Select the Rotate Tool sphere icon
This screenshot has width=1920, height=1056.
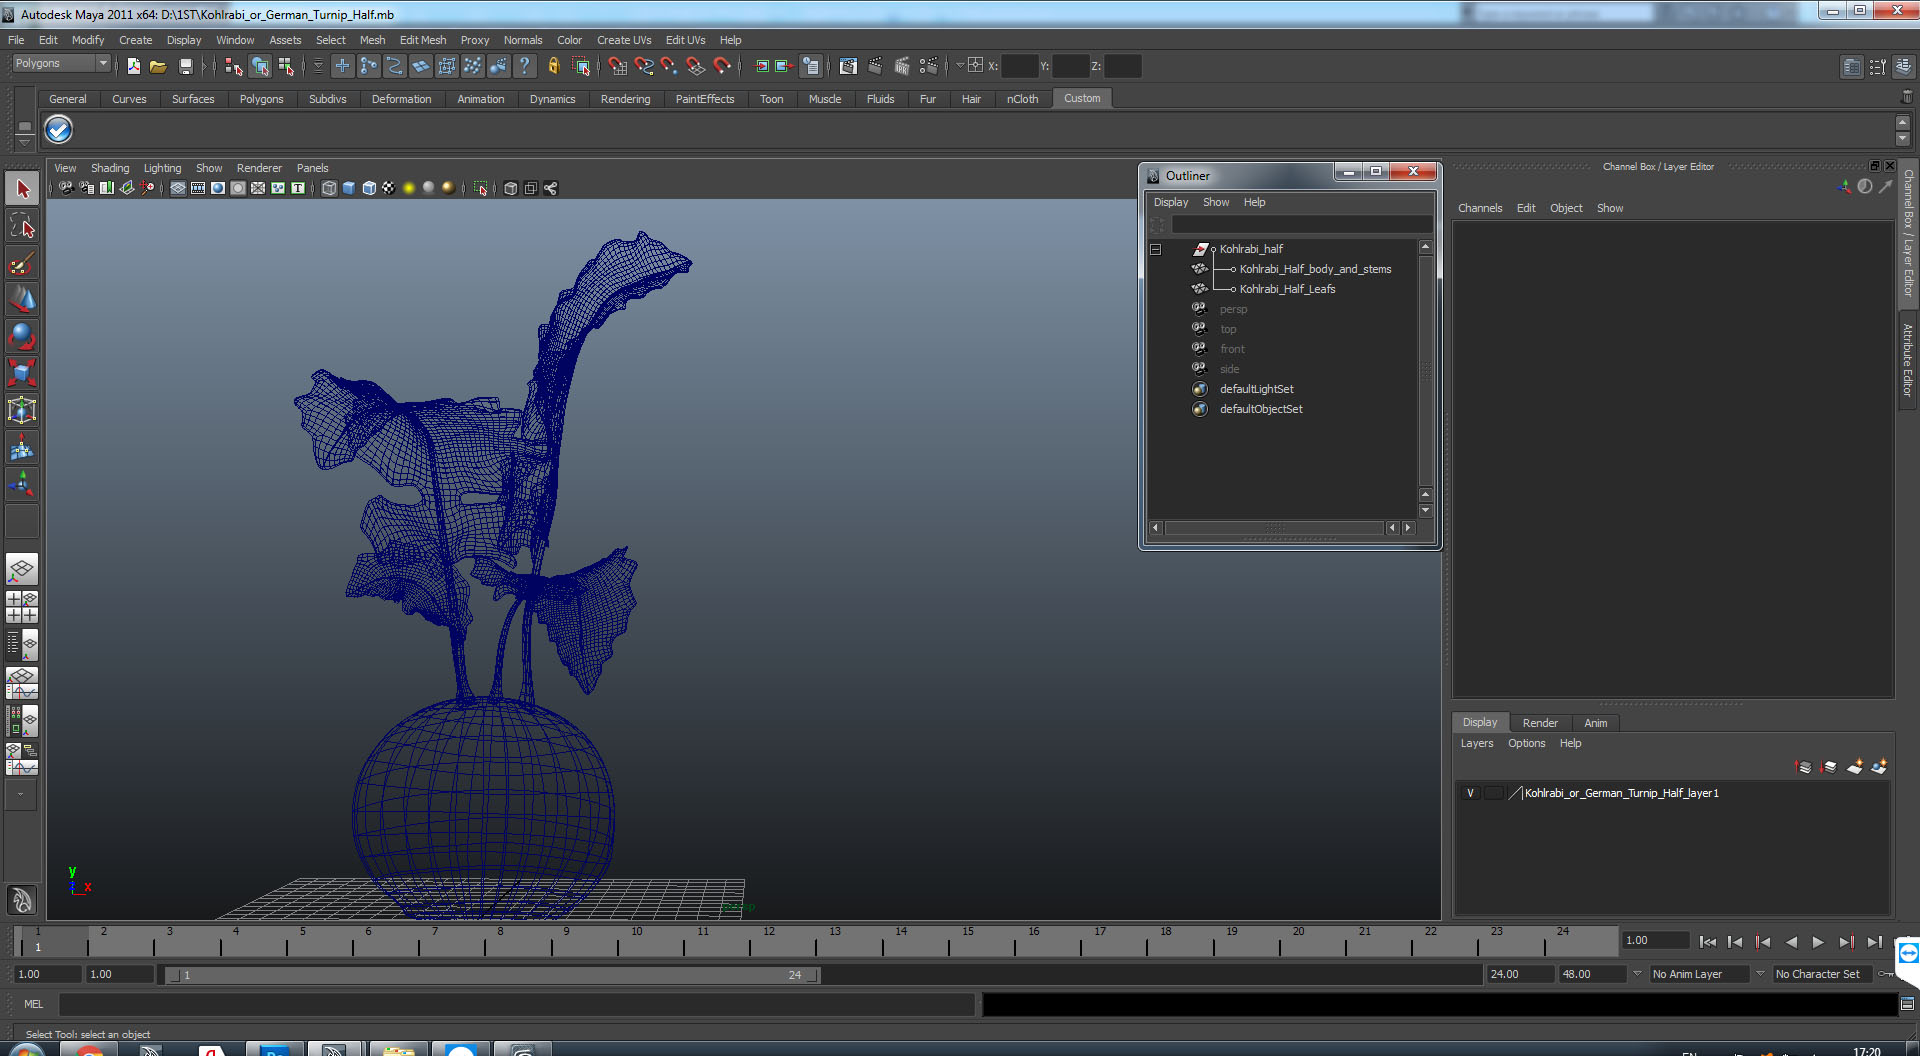pyautogui.click(x=22, y=336)
